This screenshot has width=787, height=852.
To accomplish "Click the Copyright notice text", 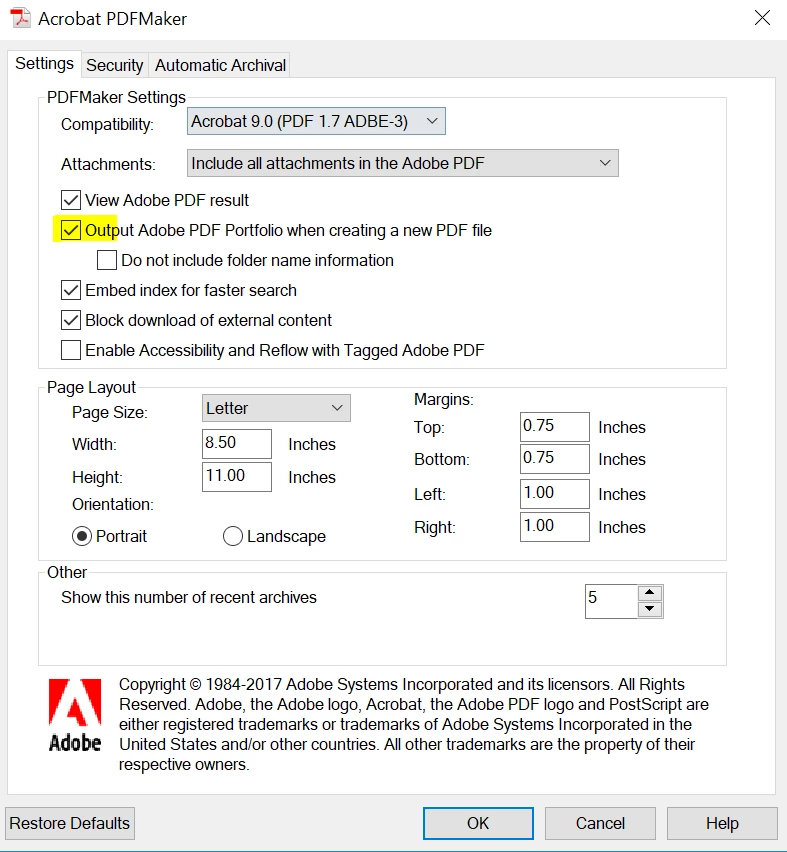I will [x=413, y=724].
